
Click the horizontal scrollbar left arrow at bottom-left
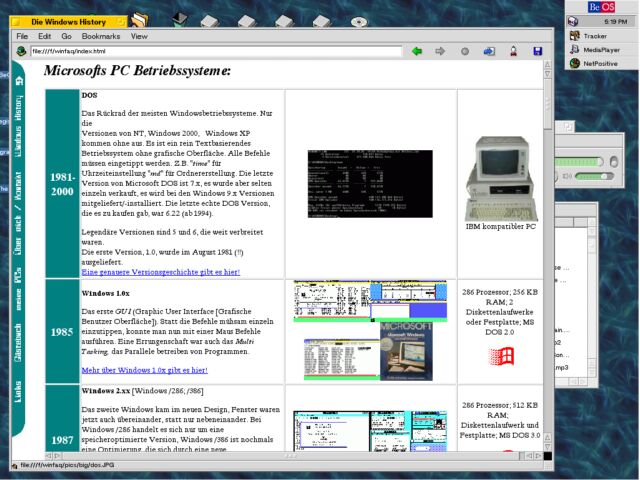(49, 456)
